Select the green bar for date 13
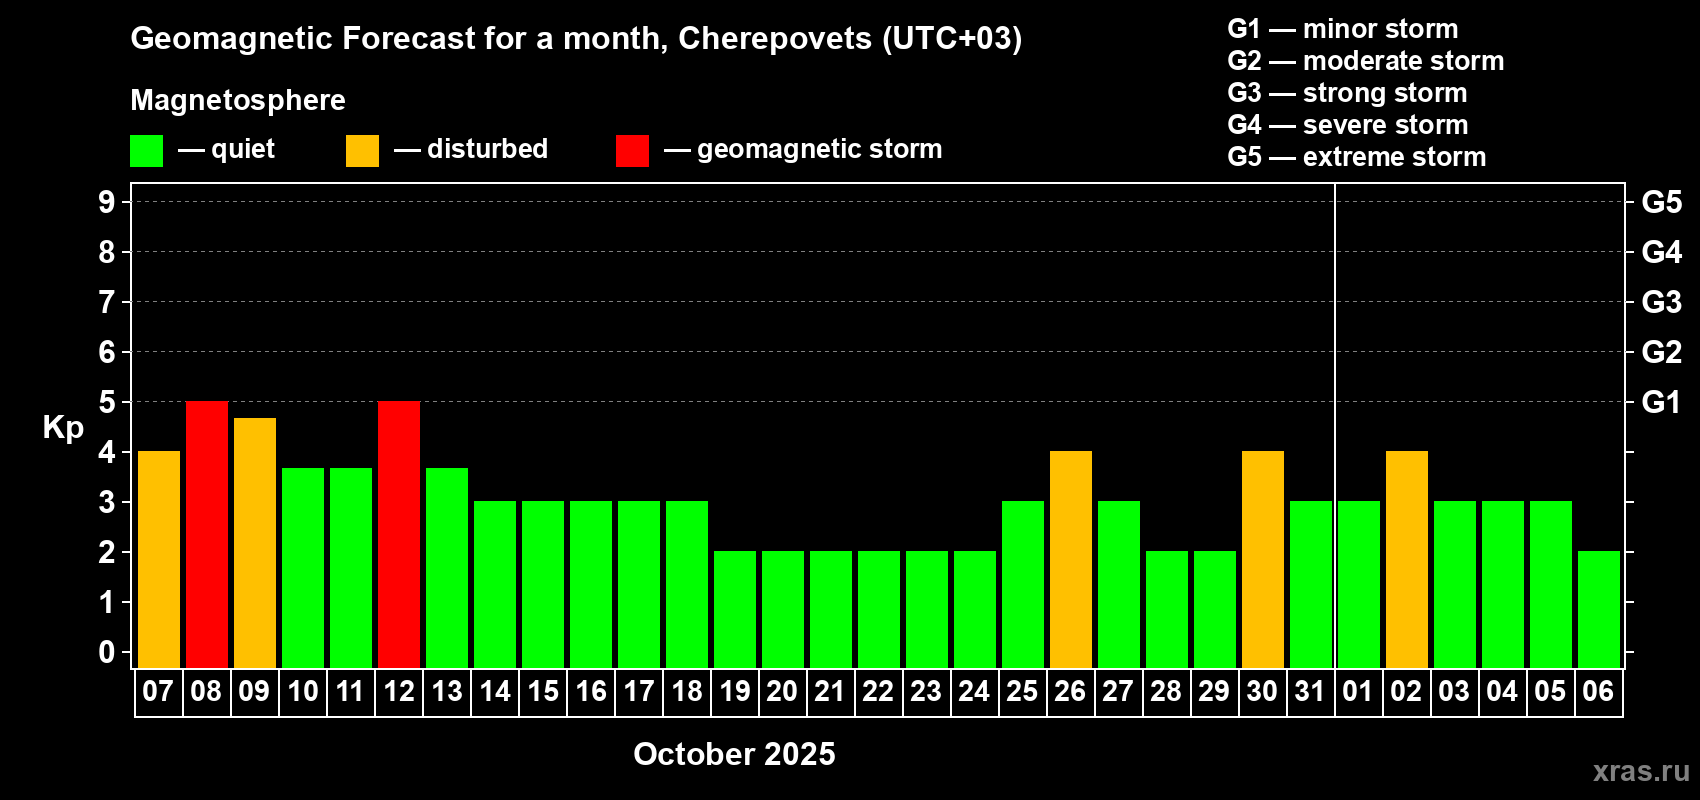The height and width of the screenshot is (800, 1700). [x=447, y=568]
